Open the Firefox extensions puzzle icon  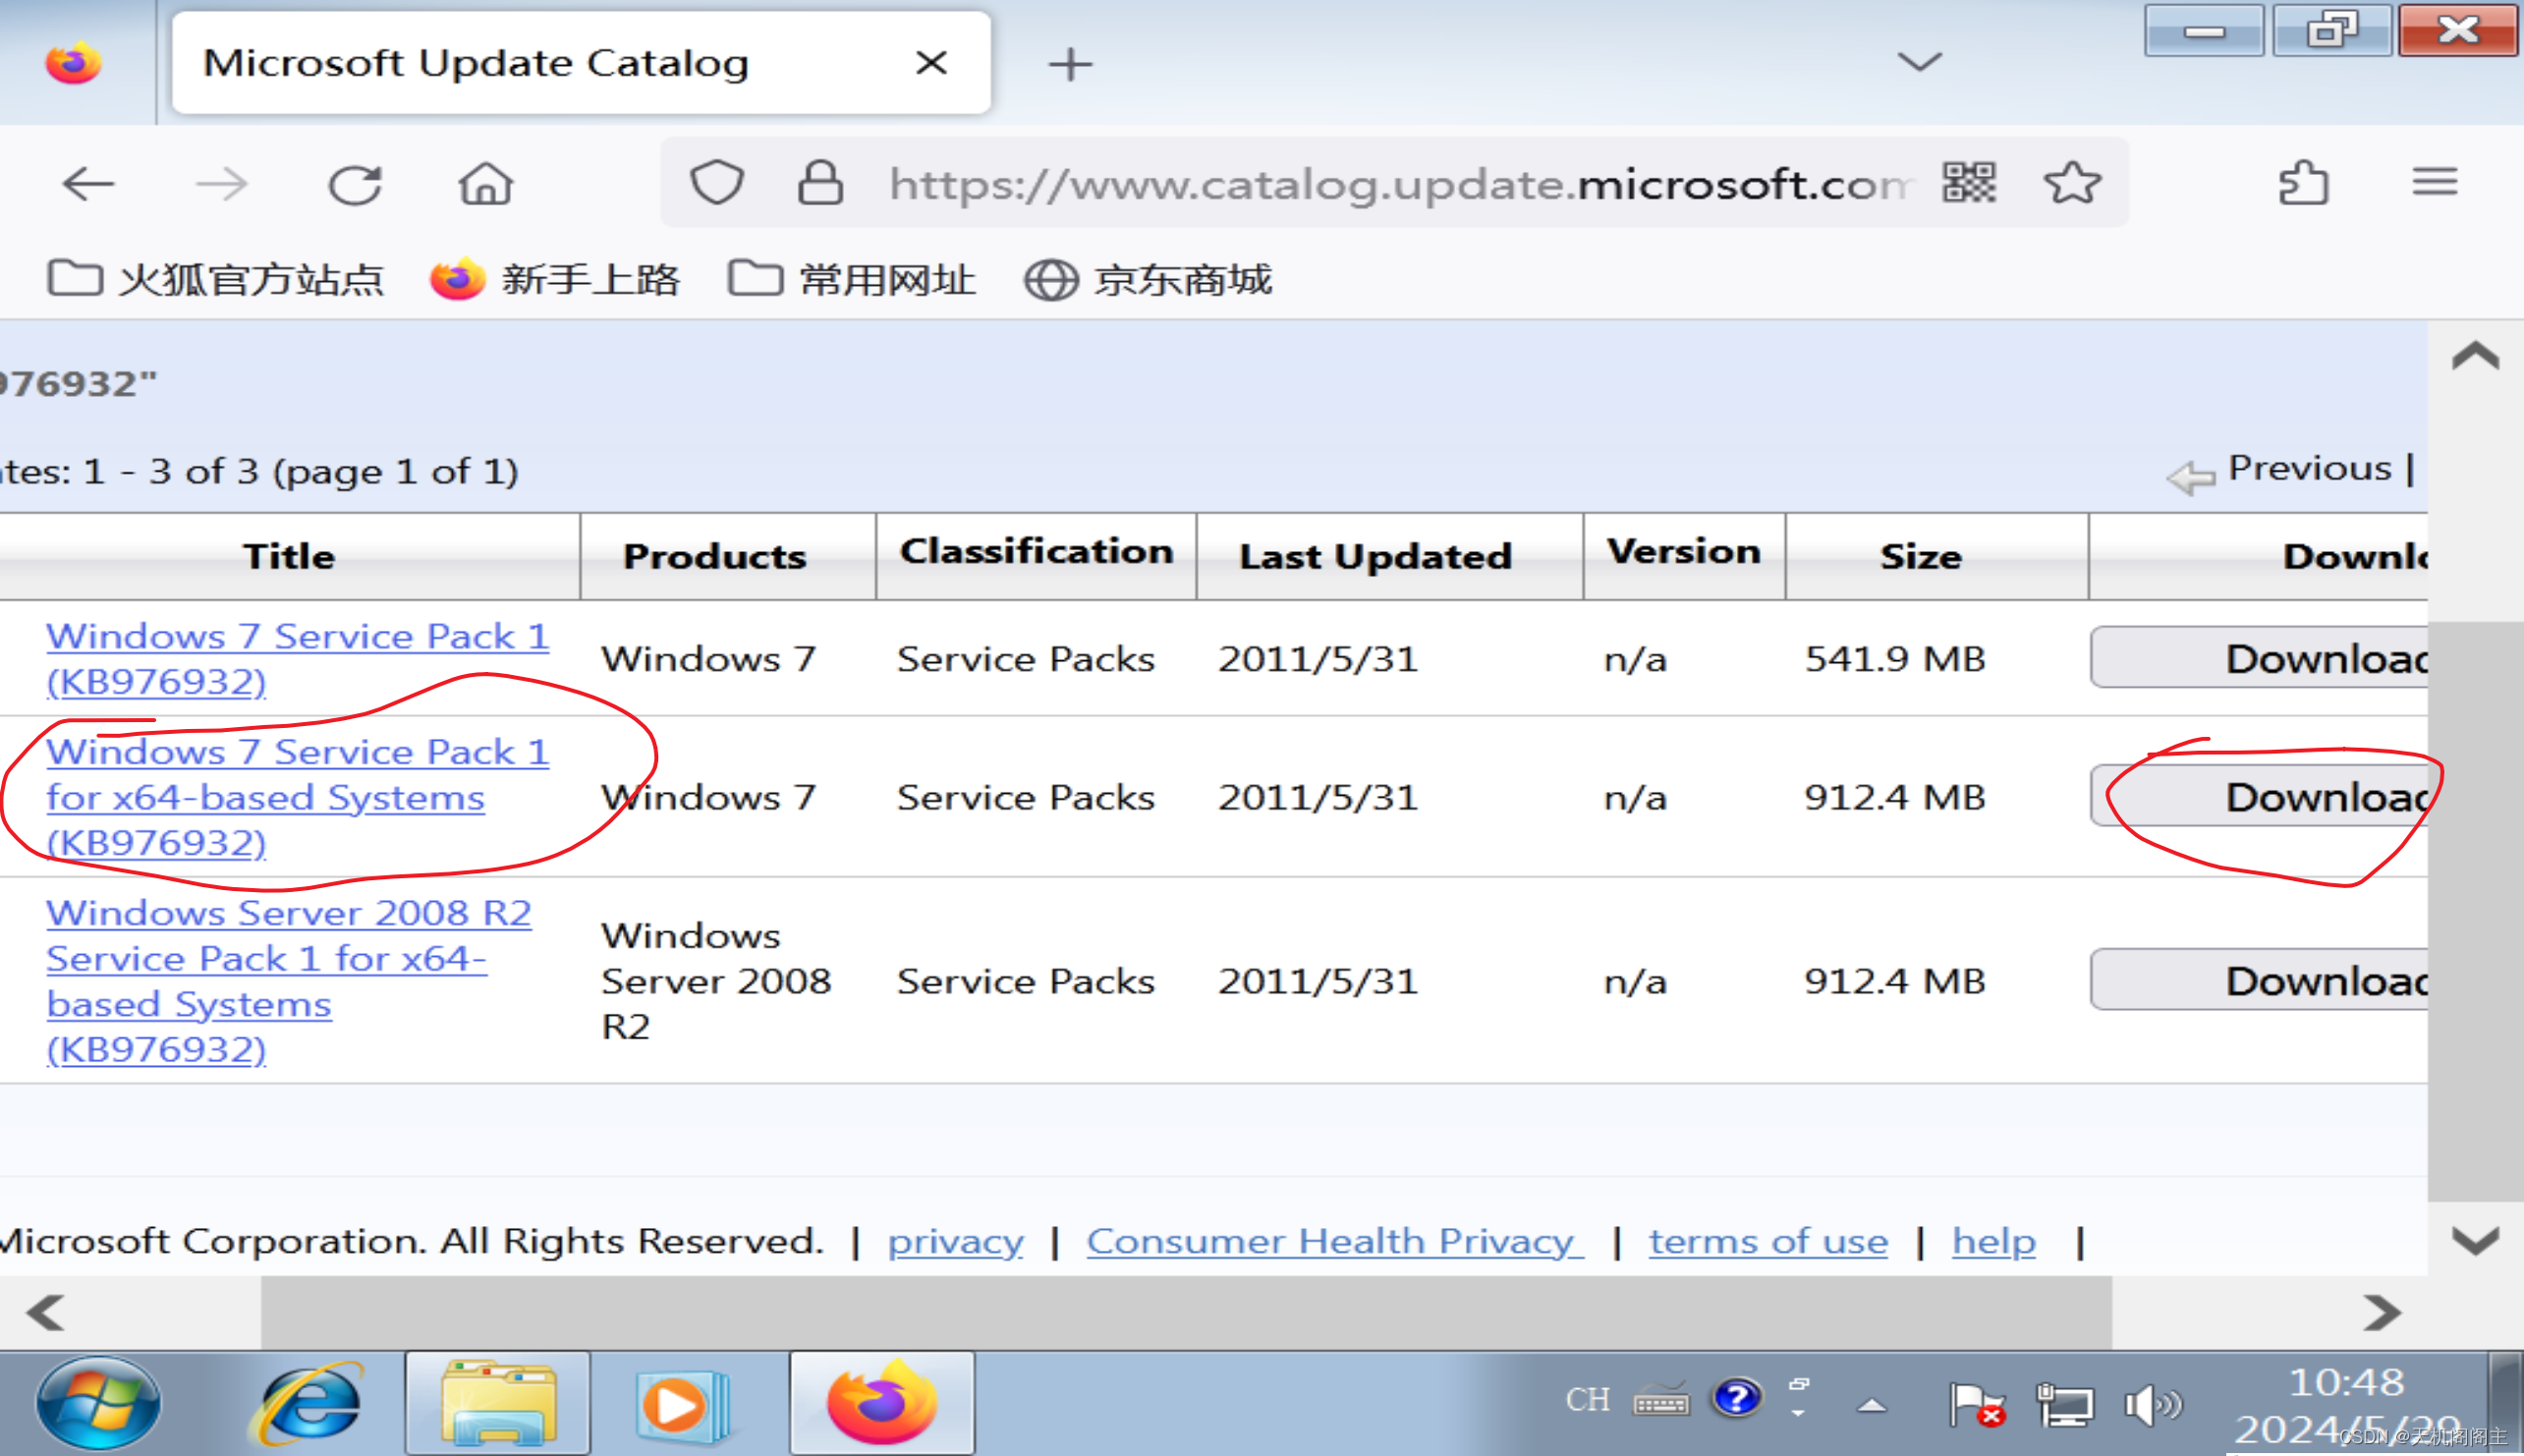tap(2304, 184)
